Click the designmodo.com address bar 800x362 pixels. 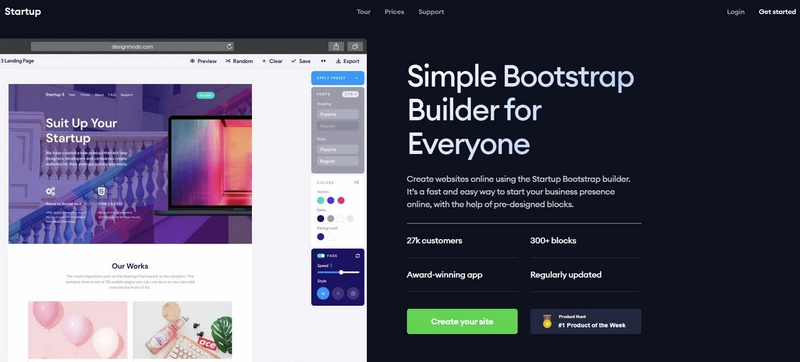[132, 46]
